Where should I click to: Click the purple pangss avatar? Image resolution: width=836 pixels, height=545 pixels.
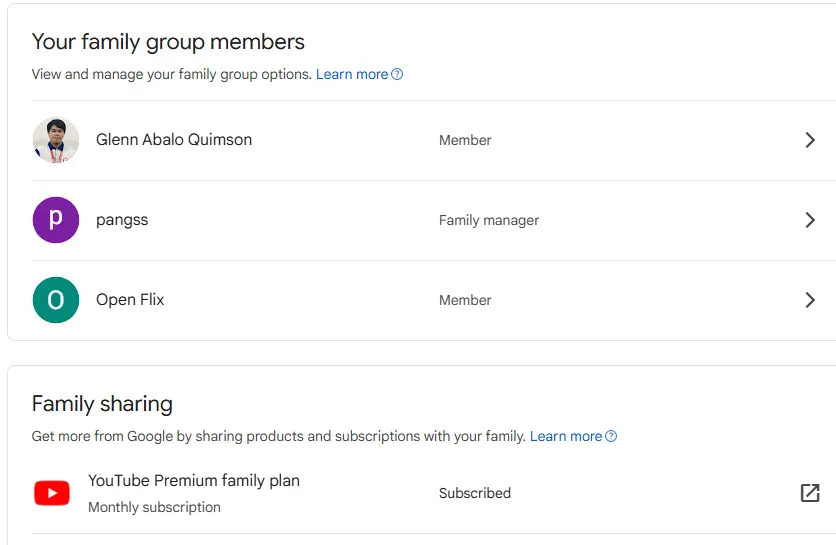[x=56, y=220]
